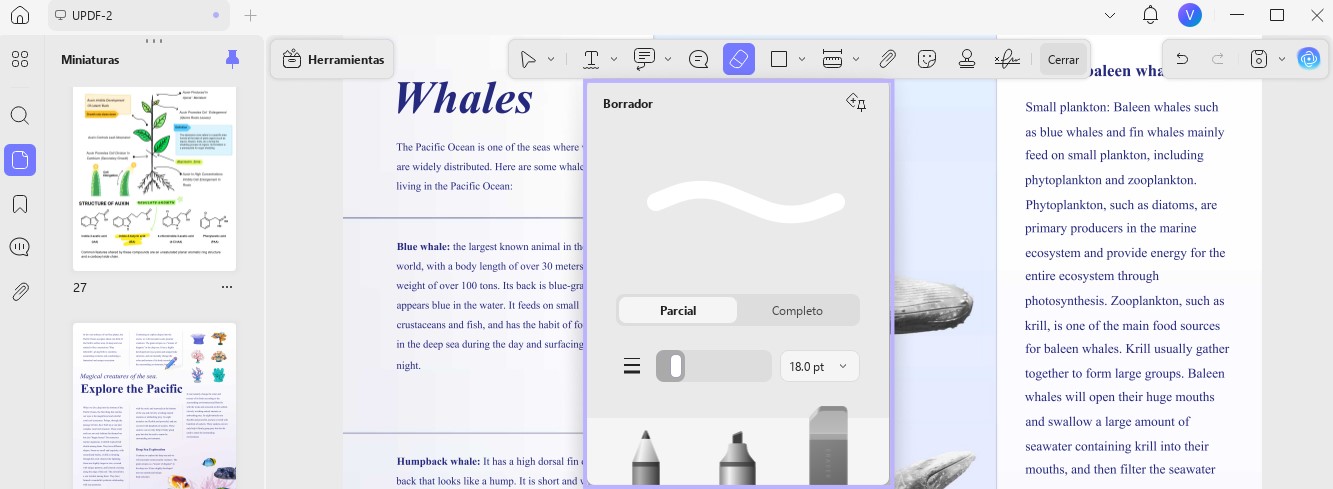Open the user account avatar

1190,15
